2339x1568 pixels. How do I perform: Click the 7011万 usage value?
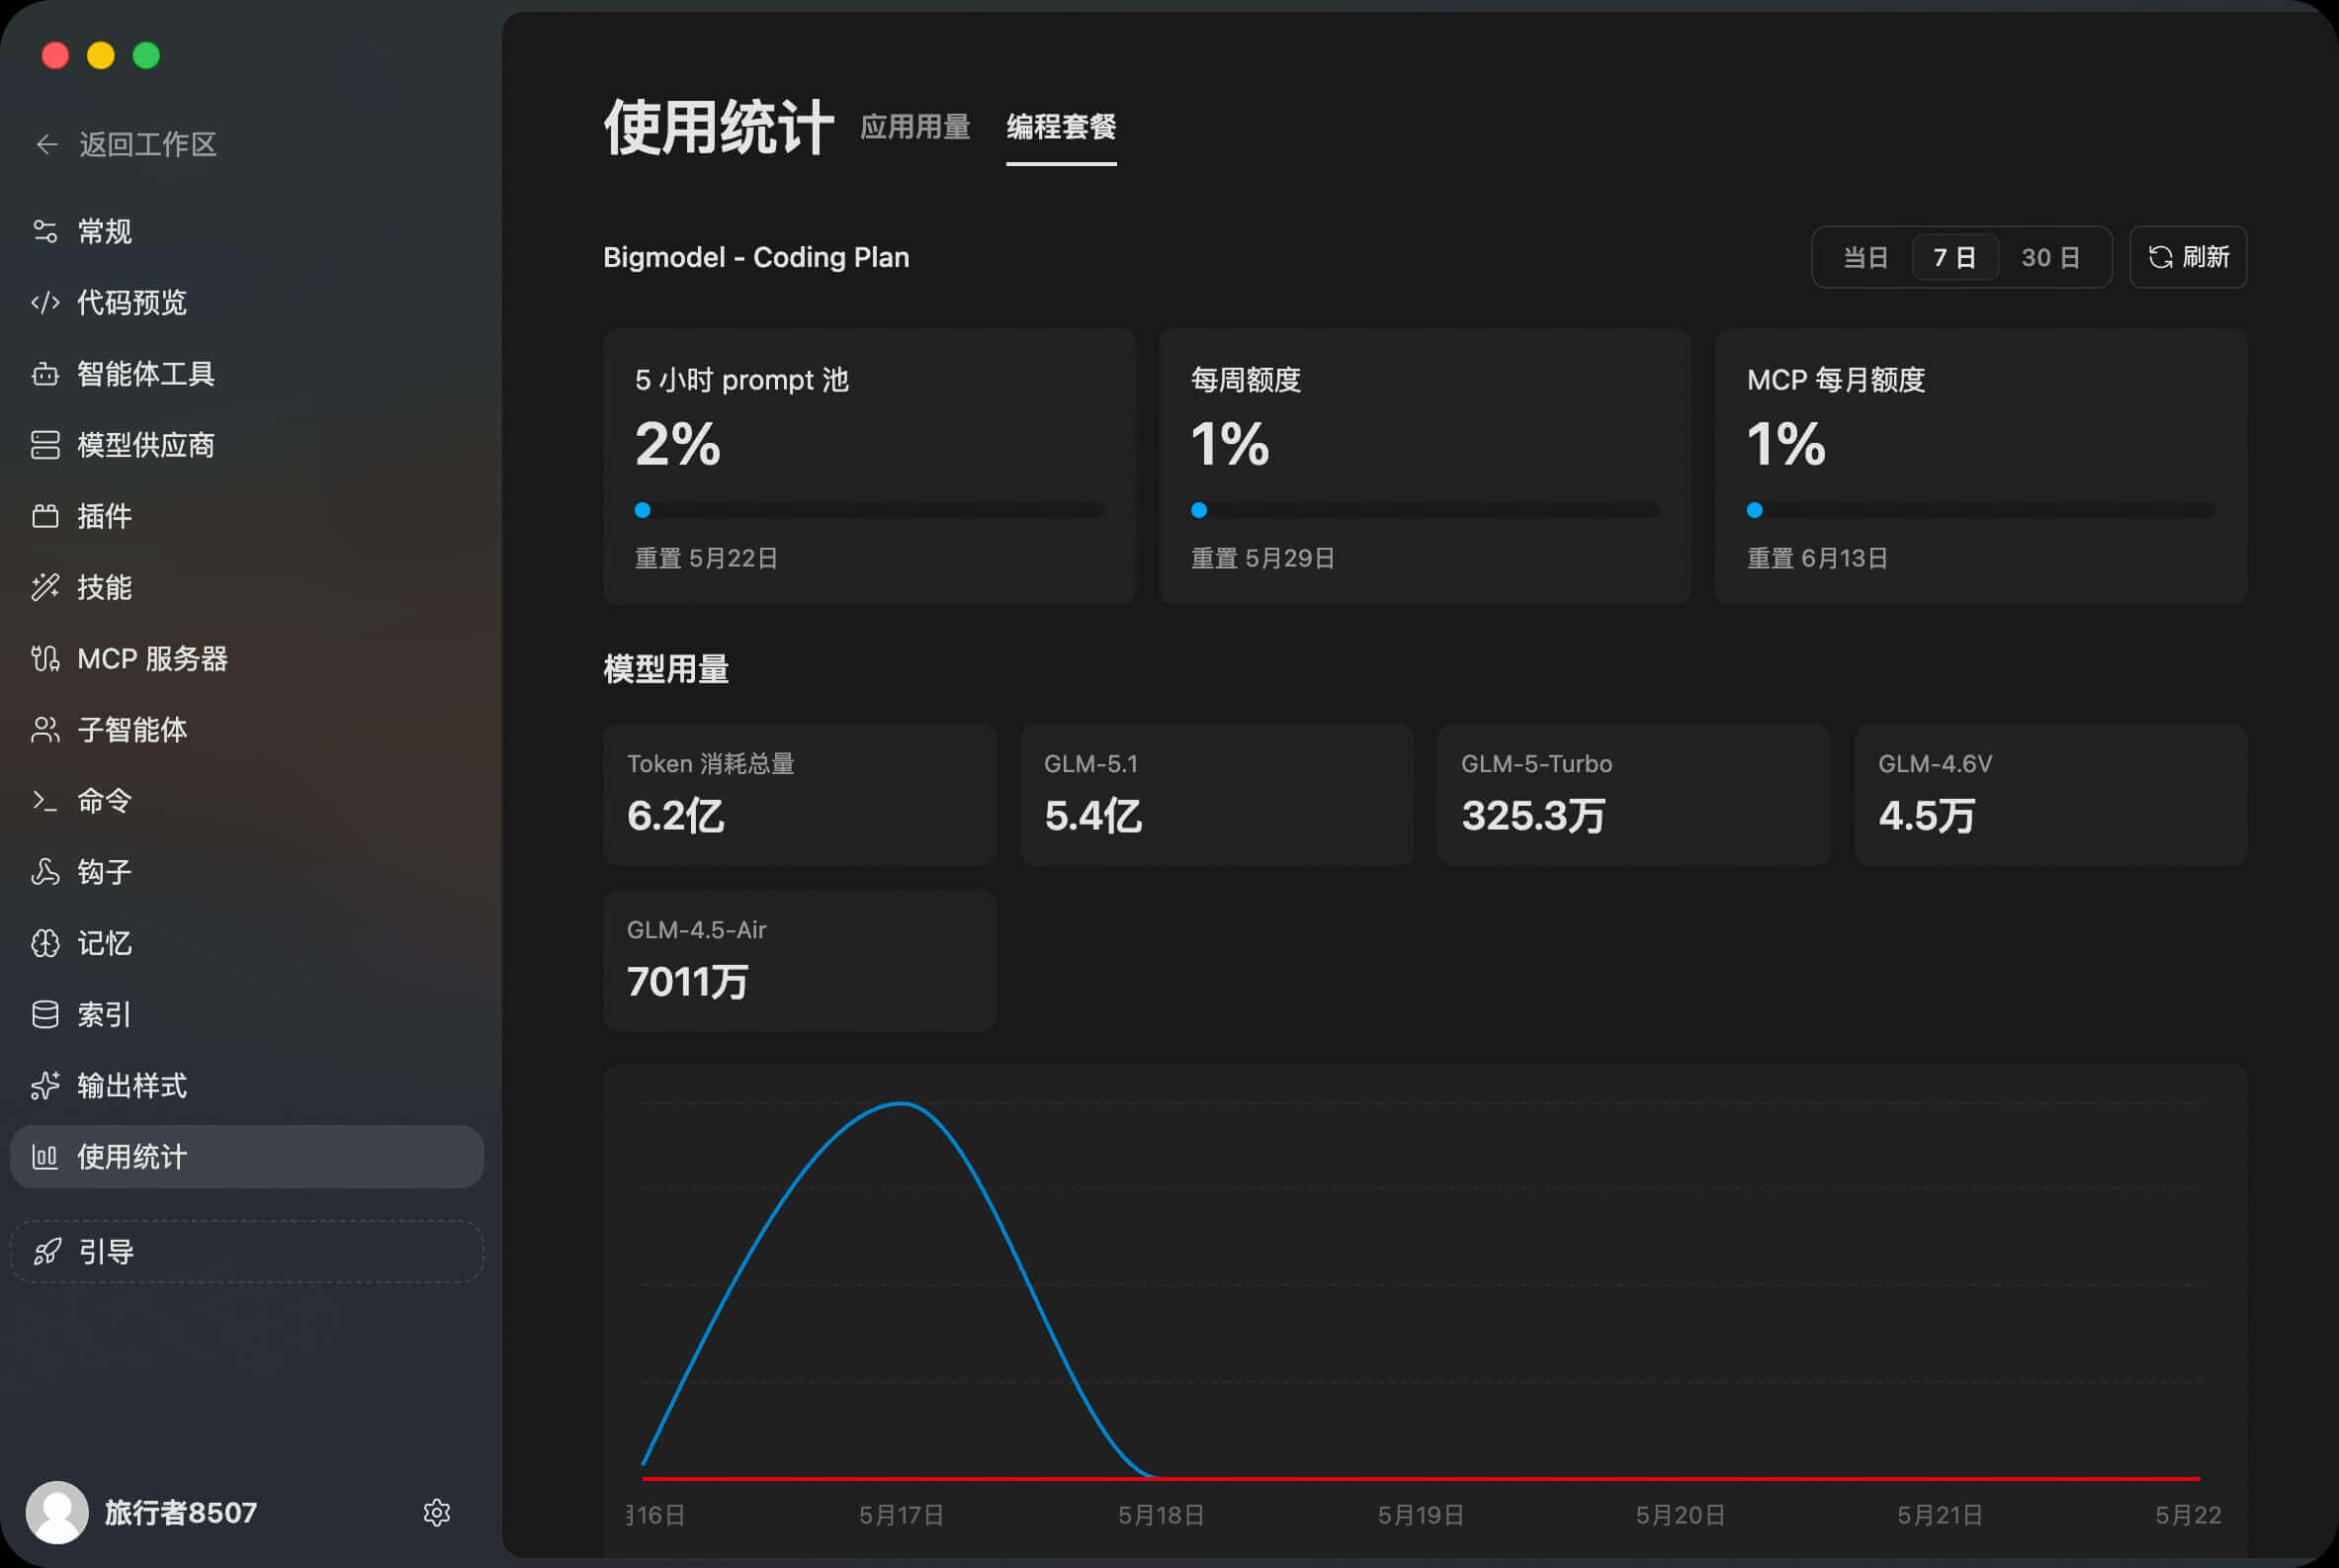(x=688, y=982)
